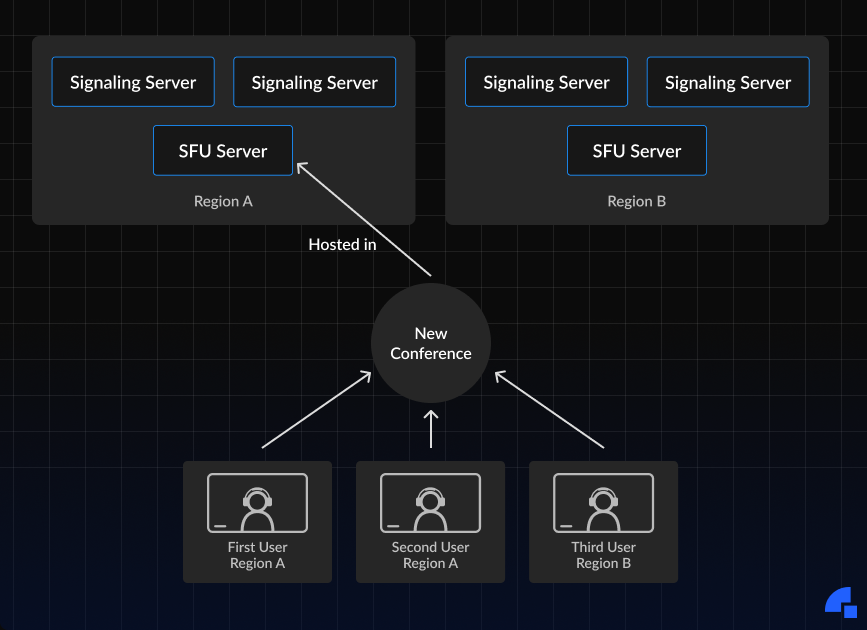Click the blue logo in the corner

(x=840, y=601)
